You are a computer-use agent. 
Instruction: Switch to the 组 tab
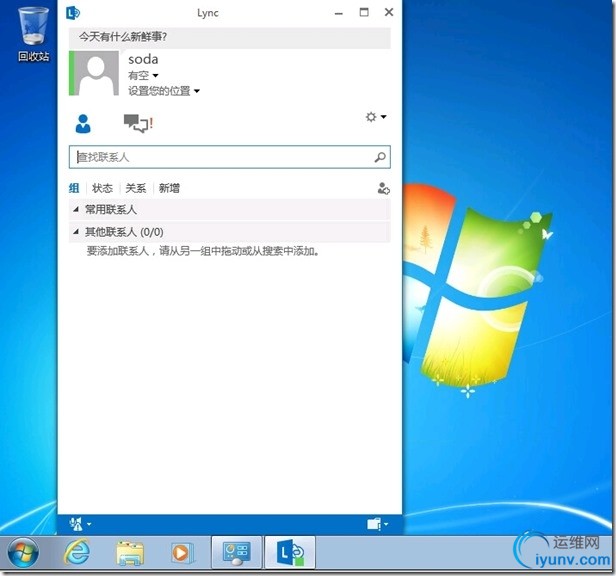pyautogui.click(x=74, y=188)
